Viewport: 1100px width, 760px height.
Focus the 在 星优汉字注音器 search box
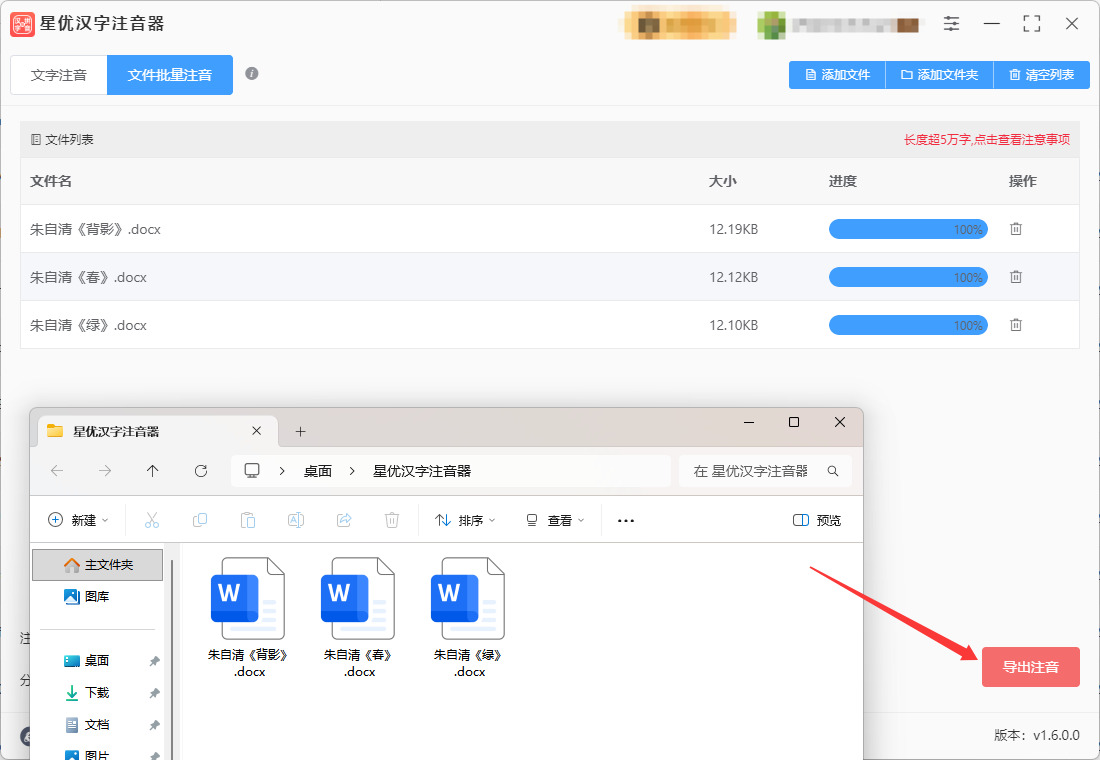[x=765, y=471]
